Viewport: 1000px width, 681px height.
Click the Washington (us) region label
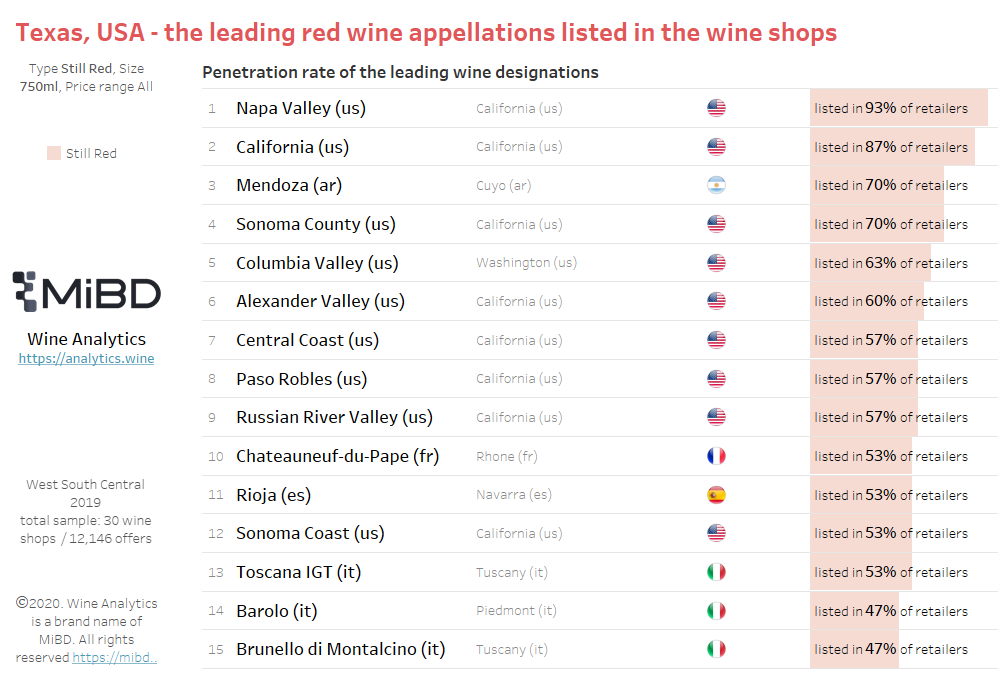point(526,263)
